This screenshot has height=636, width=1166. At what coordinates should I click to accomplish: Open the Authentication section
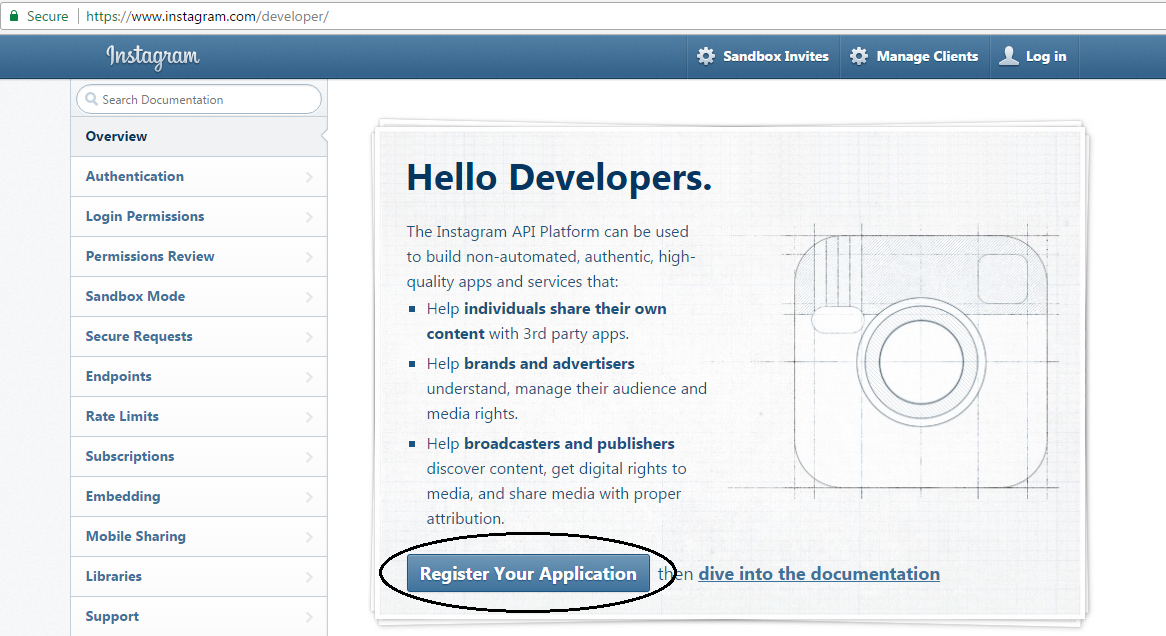pos(199,176)
